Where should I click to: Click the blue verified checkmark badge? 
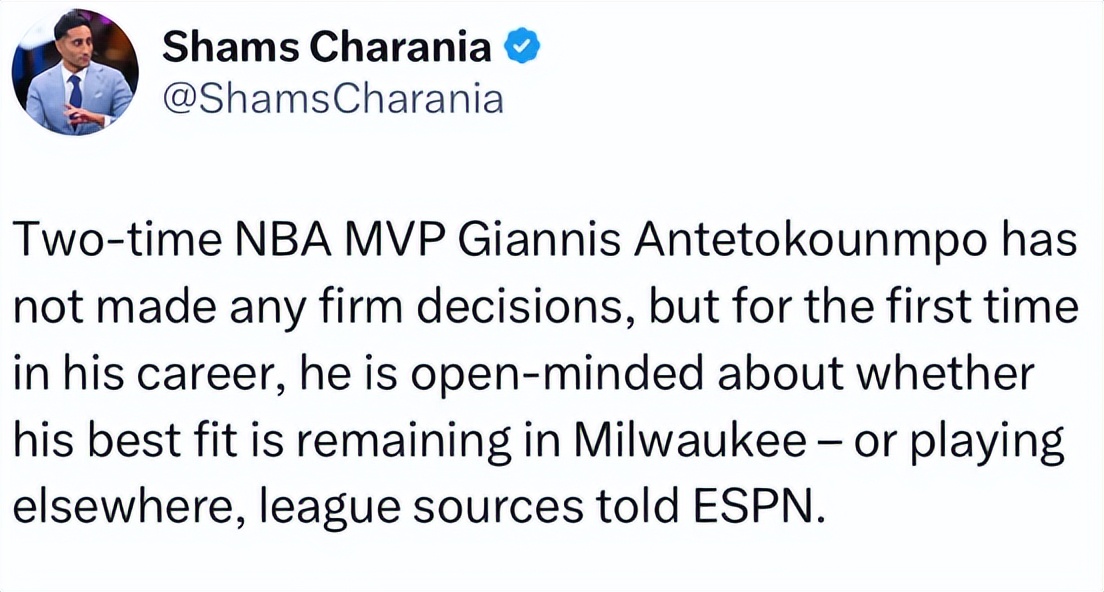tap(522, 46)
